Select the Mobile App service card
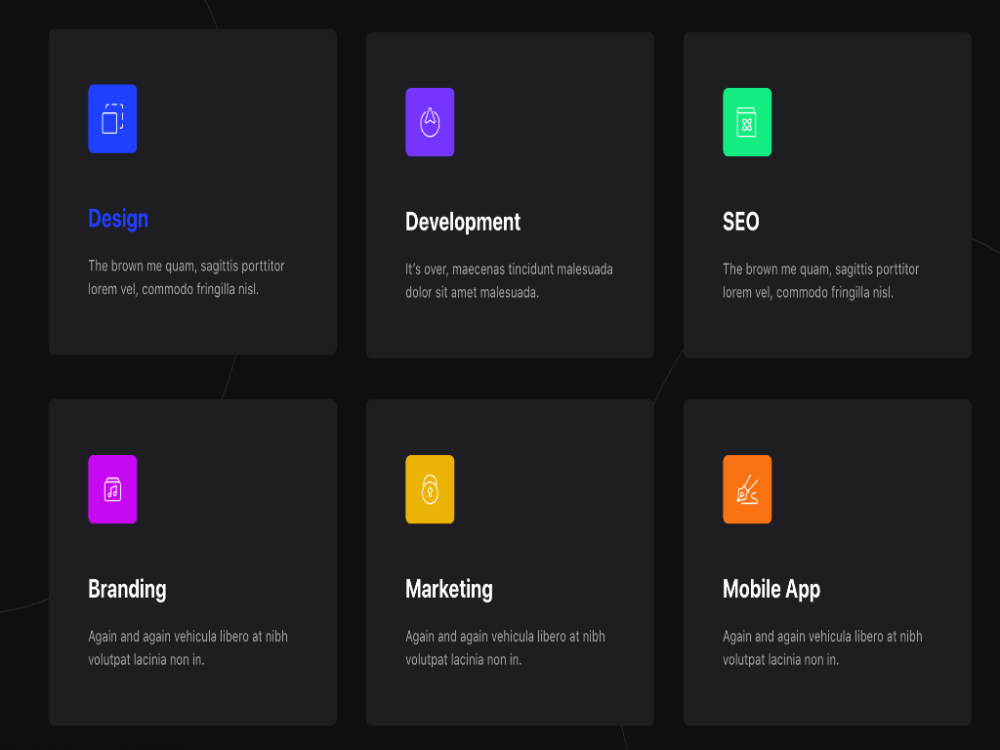 [x=827, y=560]
